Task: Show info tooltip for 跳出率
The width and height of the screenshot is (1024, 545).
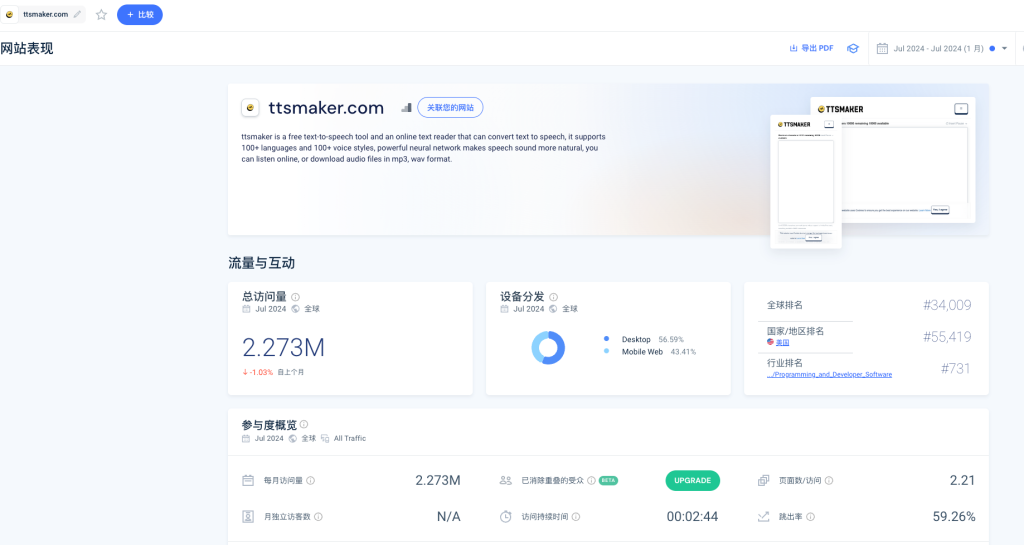Action: [x=810, y=516]
